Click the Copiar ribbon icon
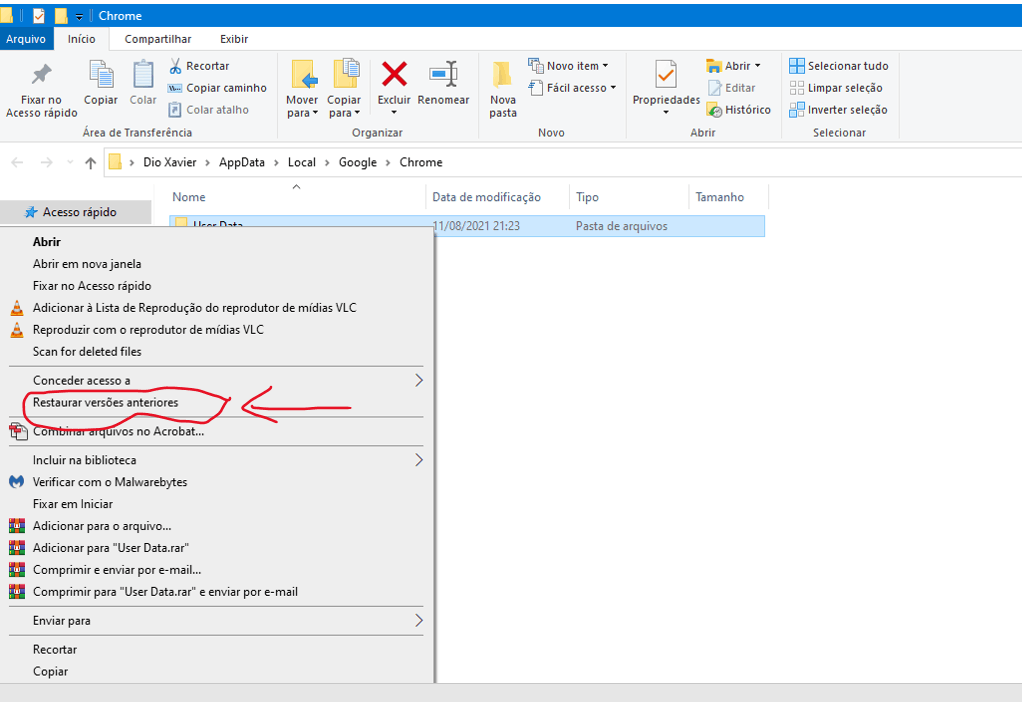 click(100, 74)
